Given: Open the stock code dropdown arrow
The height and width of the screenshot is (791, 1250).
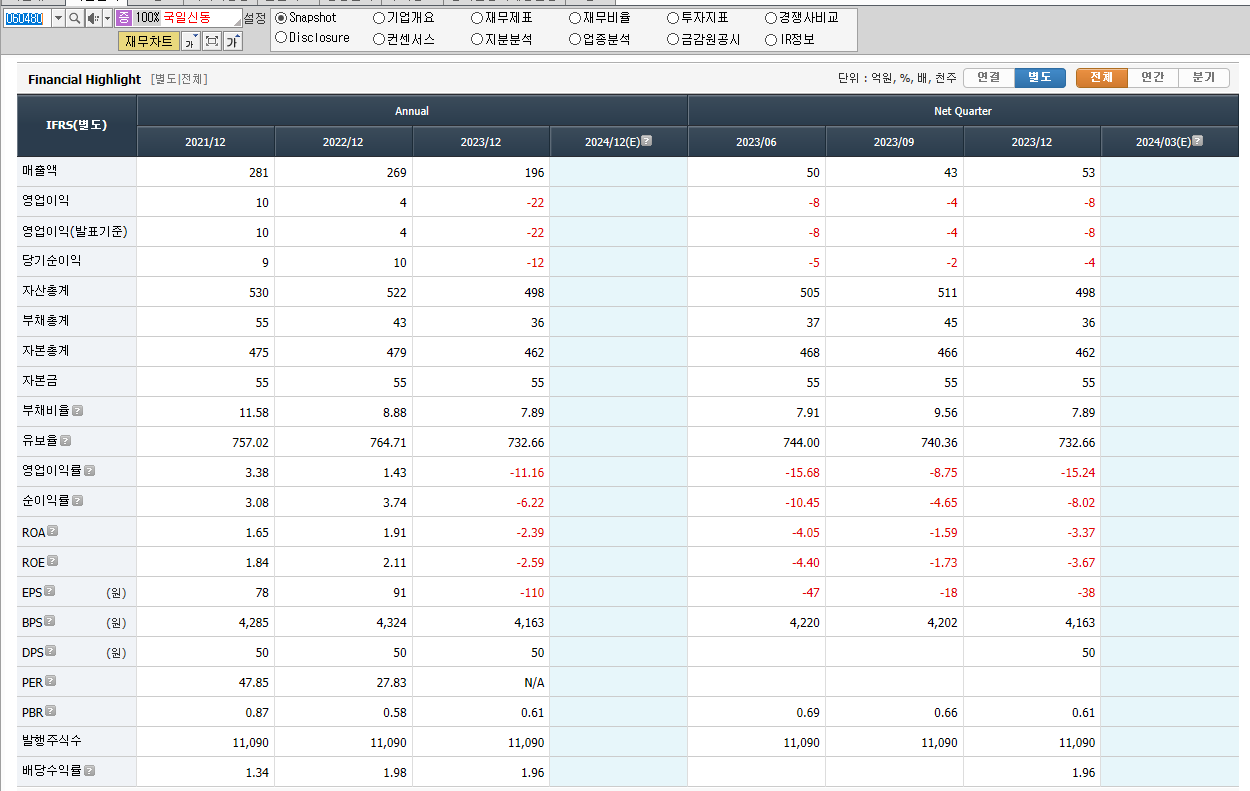Looking at the screenshot, I should (57, 18).
